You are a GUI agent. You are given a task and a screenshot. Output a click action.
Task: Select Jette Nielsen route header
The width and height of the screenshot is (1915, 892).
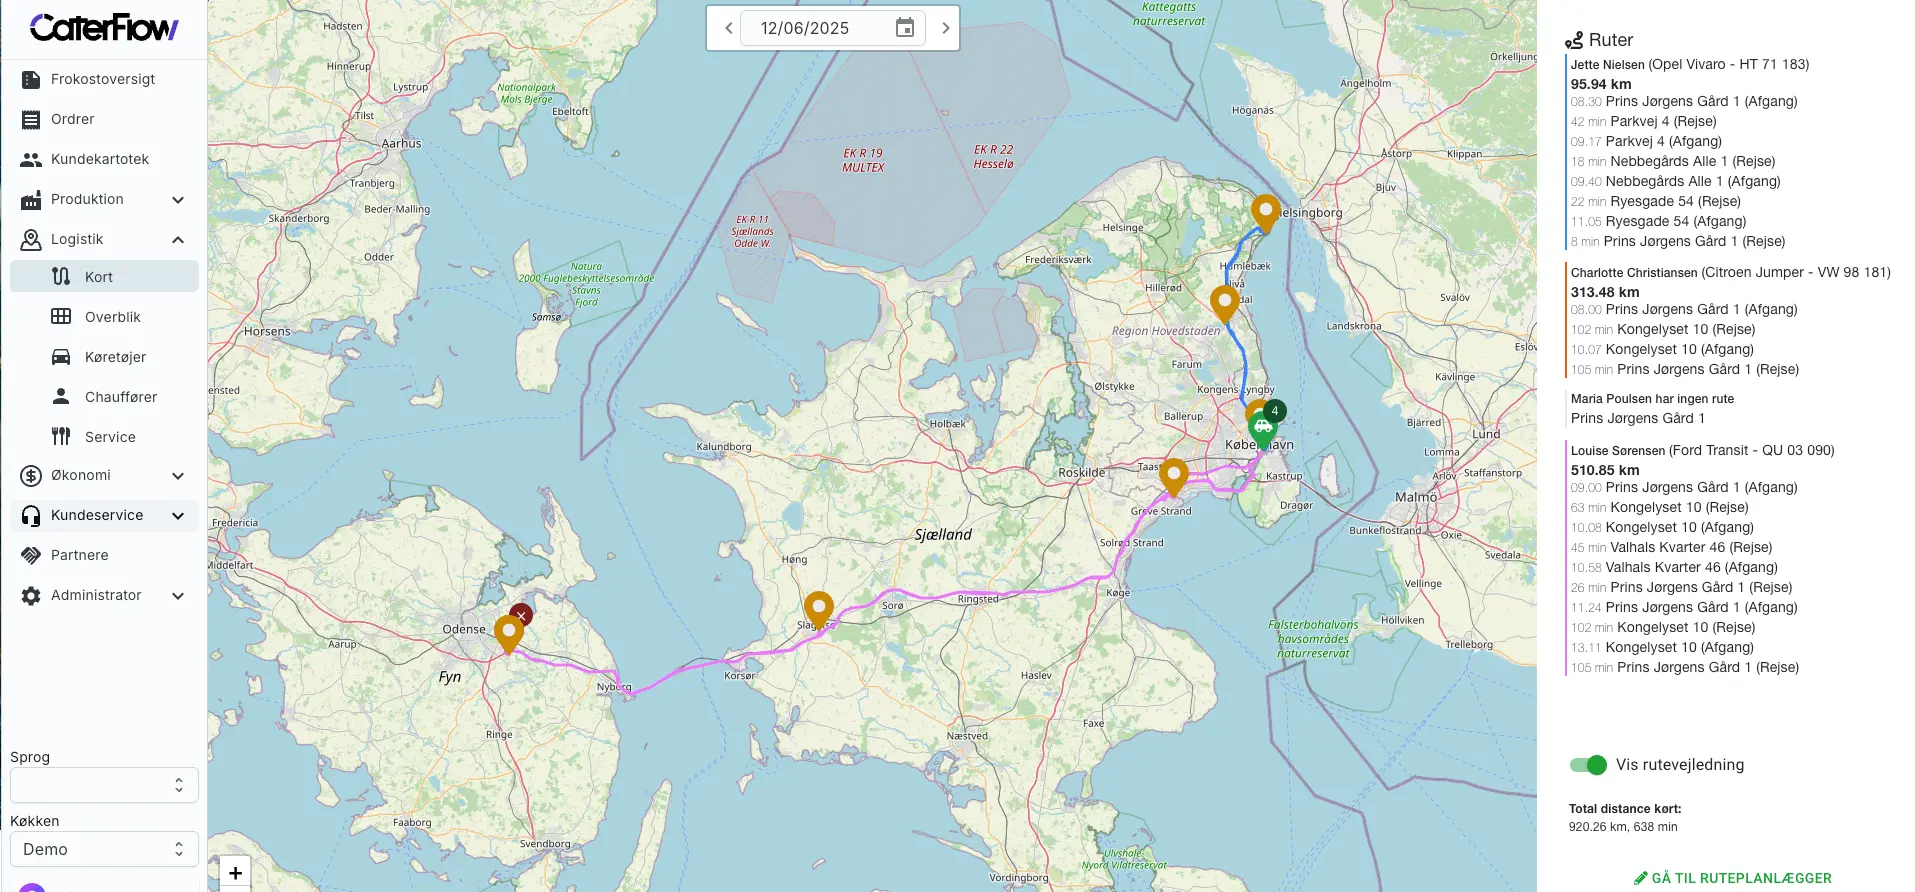pos(1690,64)
